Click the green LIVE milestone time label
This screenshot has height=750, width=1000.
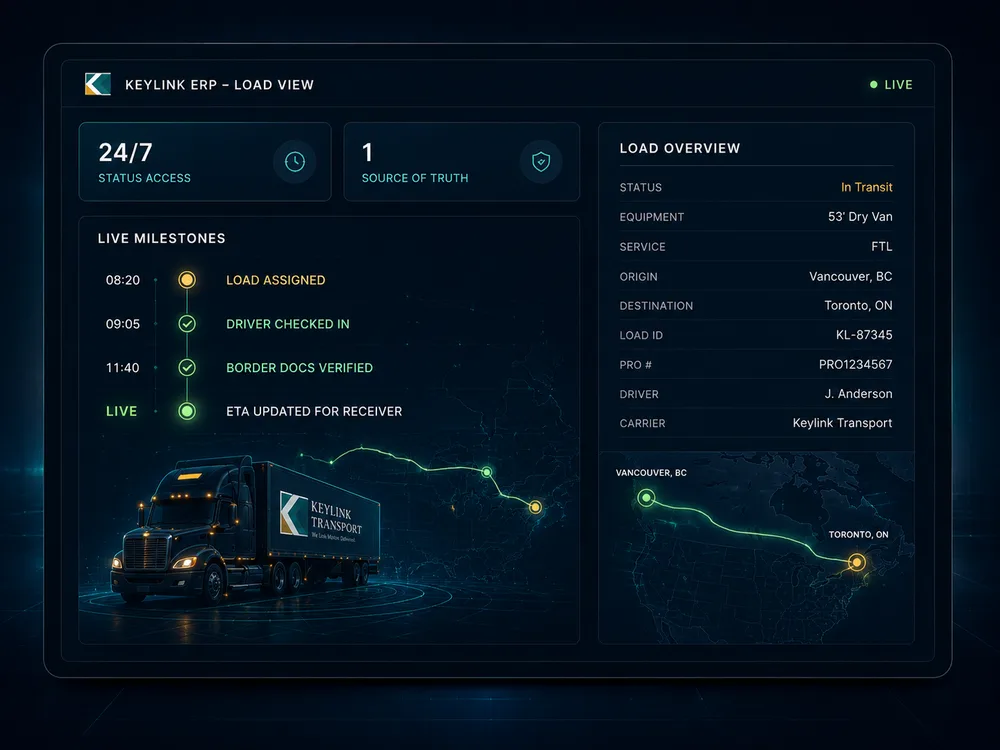tap(121, 411)
